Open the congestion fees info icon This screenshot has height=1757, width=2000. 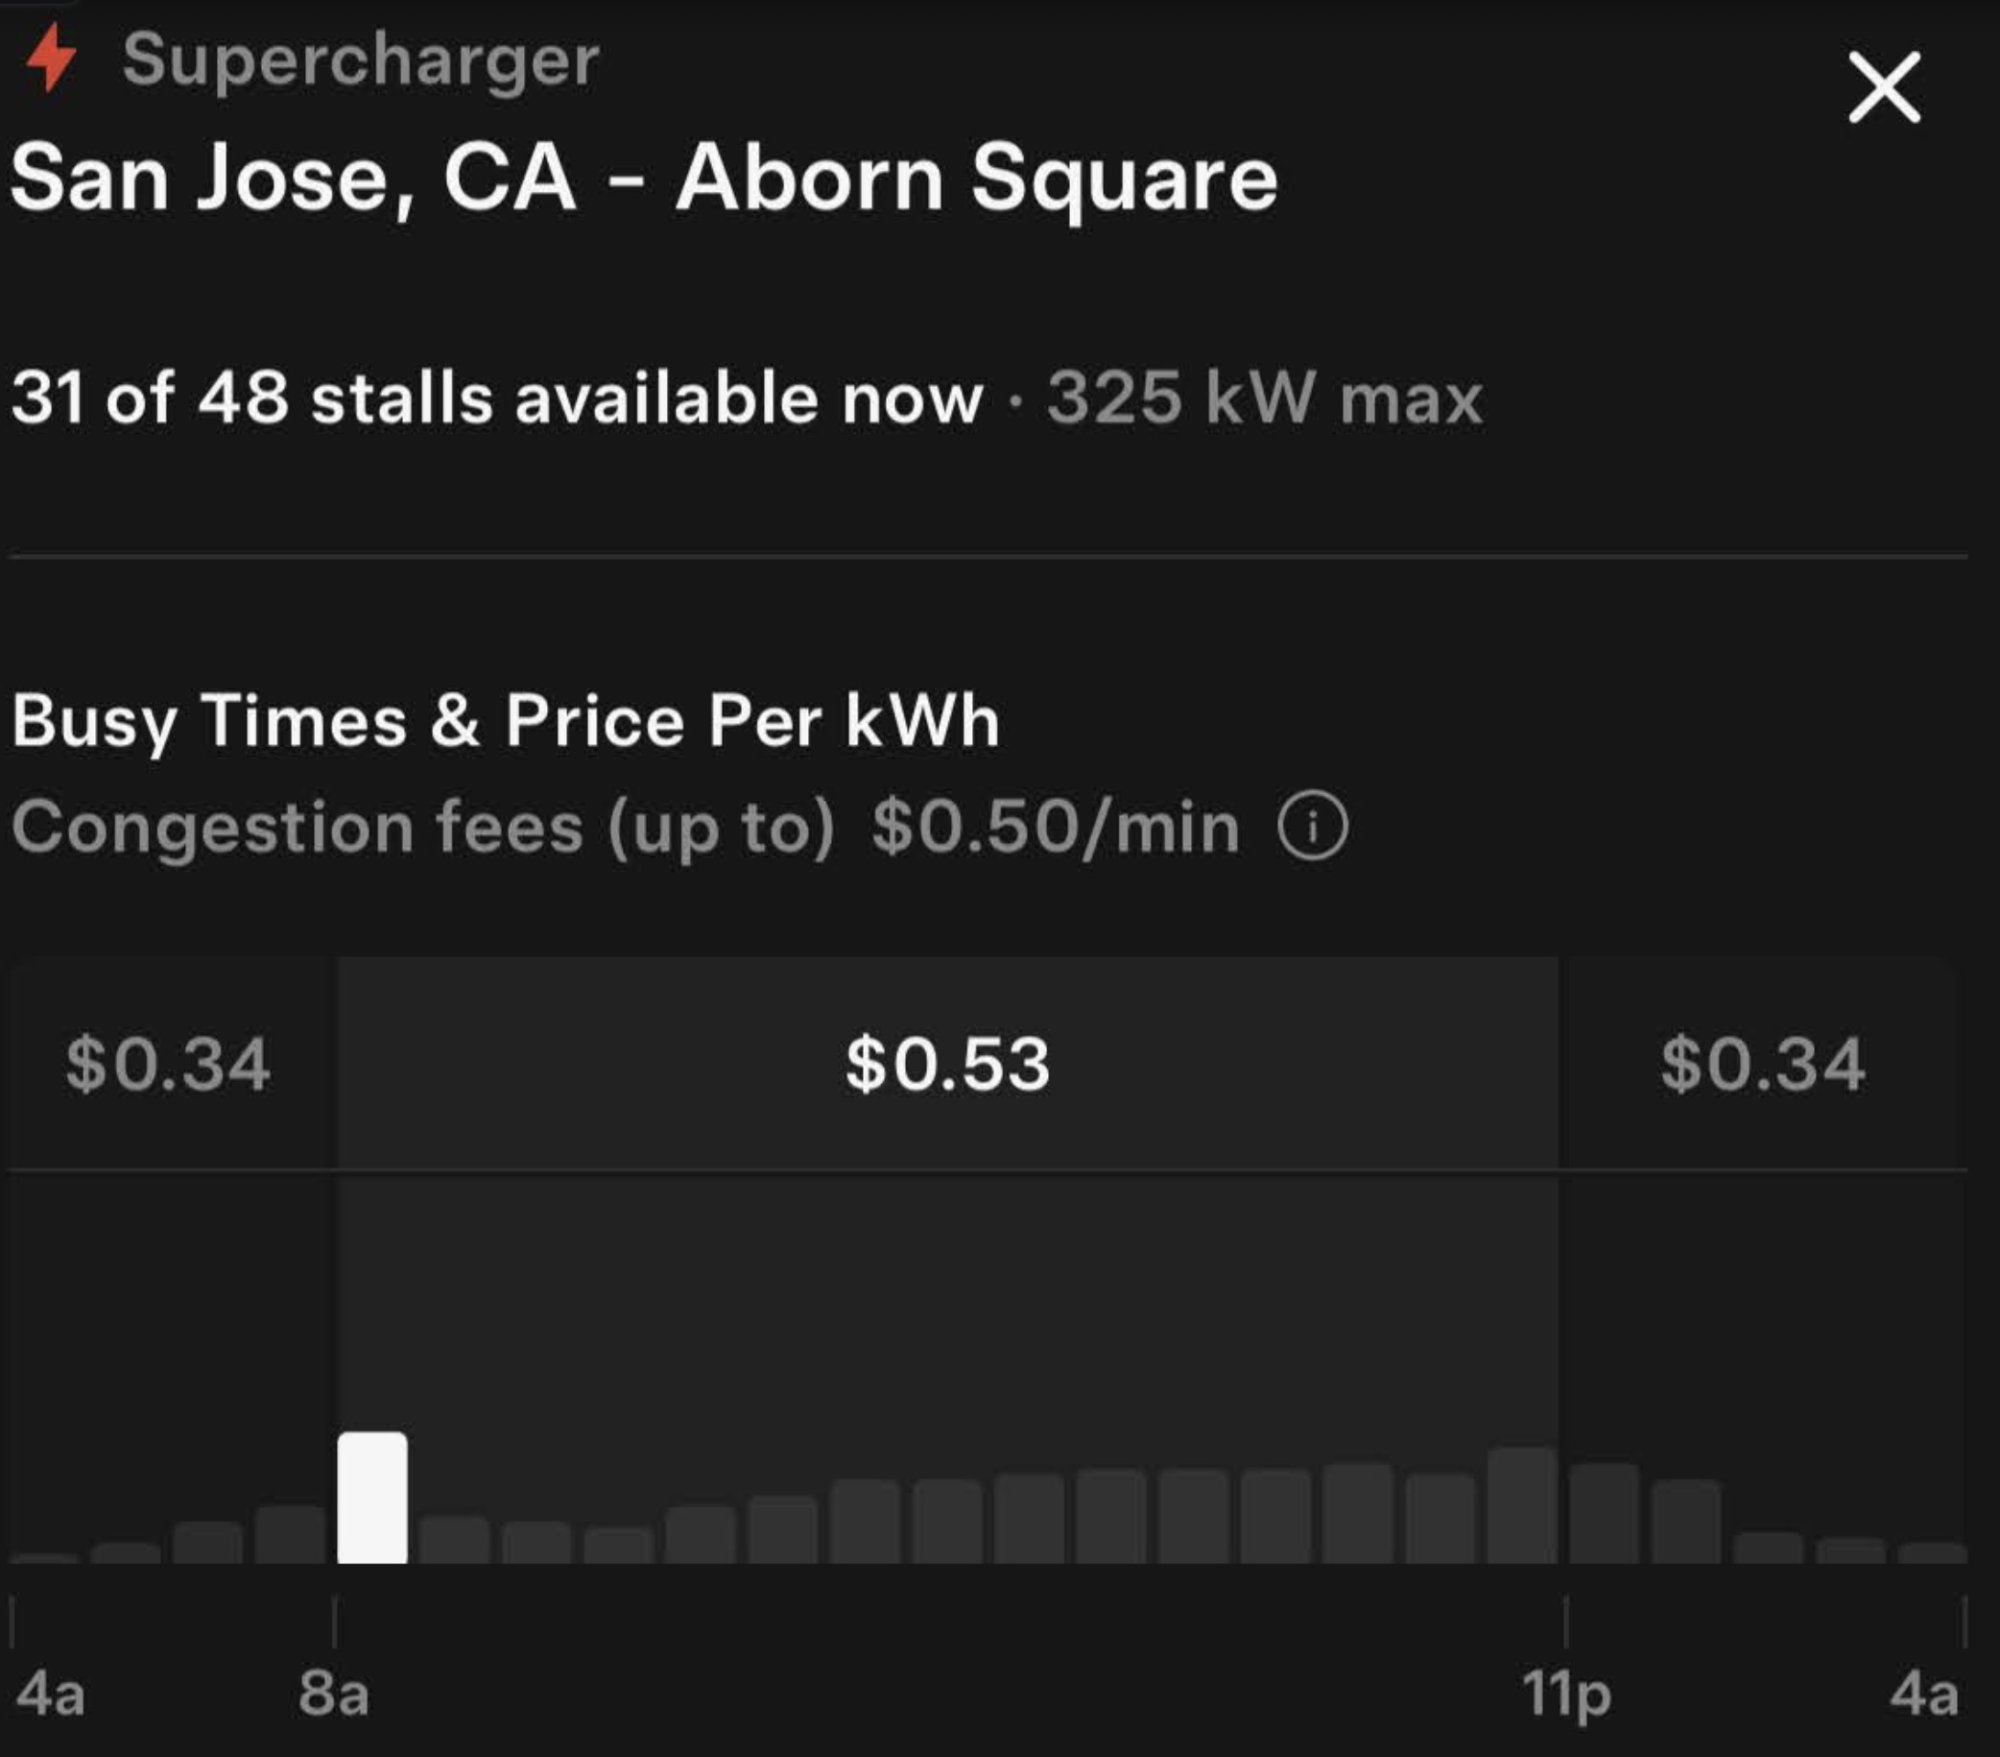(1312, 826)
